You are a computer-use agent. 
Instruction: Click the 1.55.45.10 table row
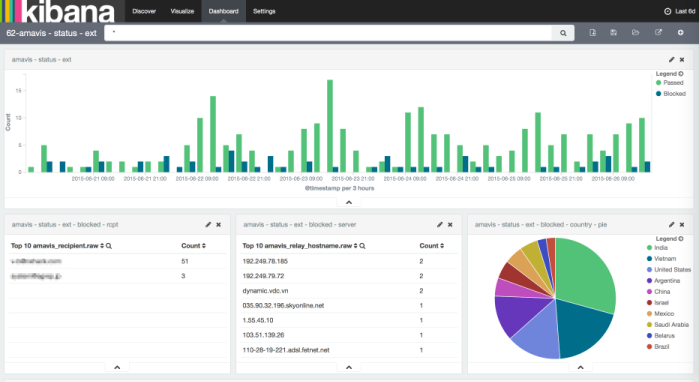pos(349,320)
